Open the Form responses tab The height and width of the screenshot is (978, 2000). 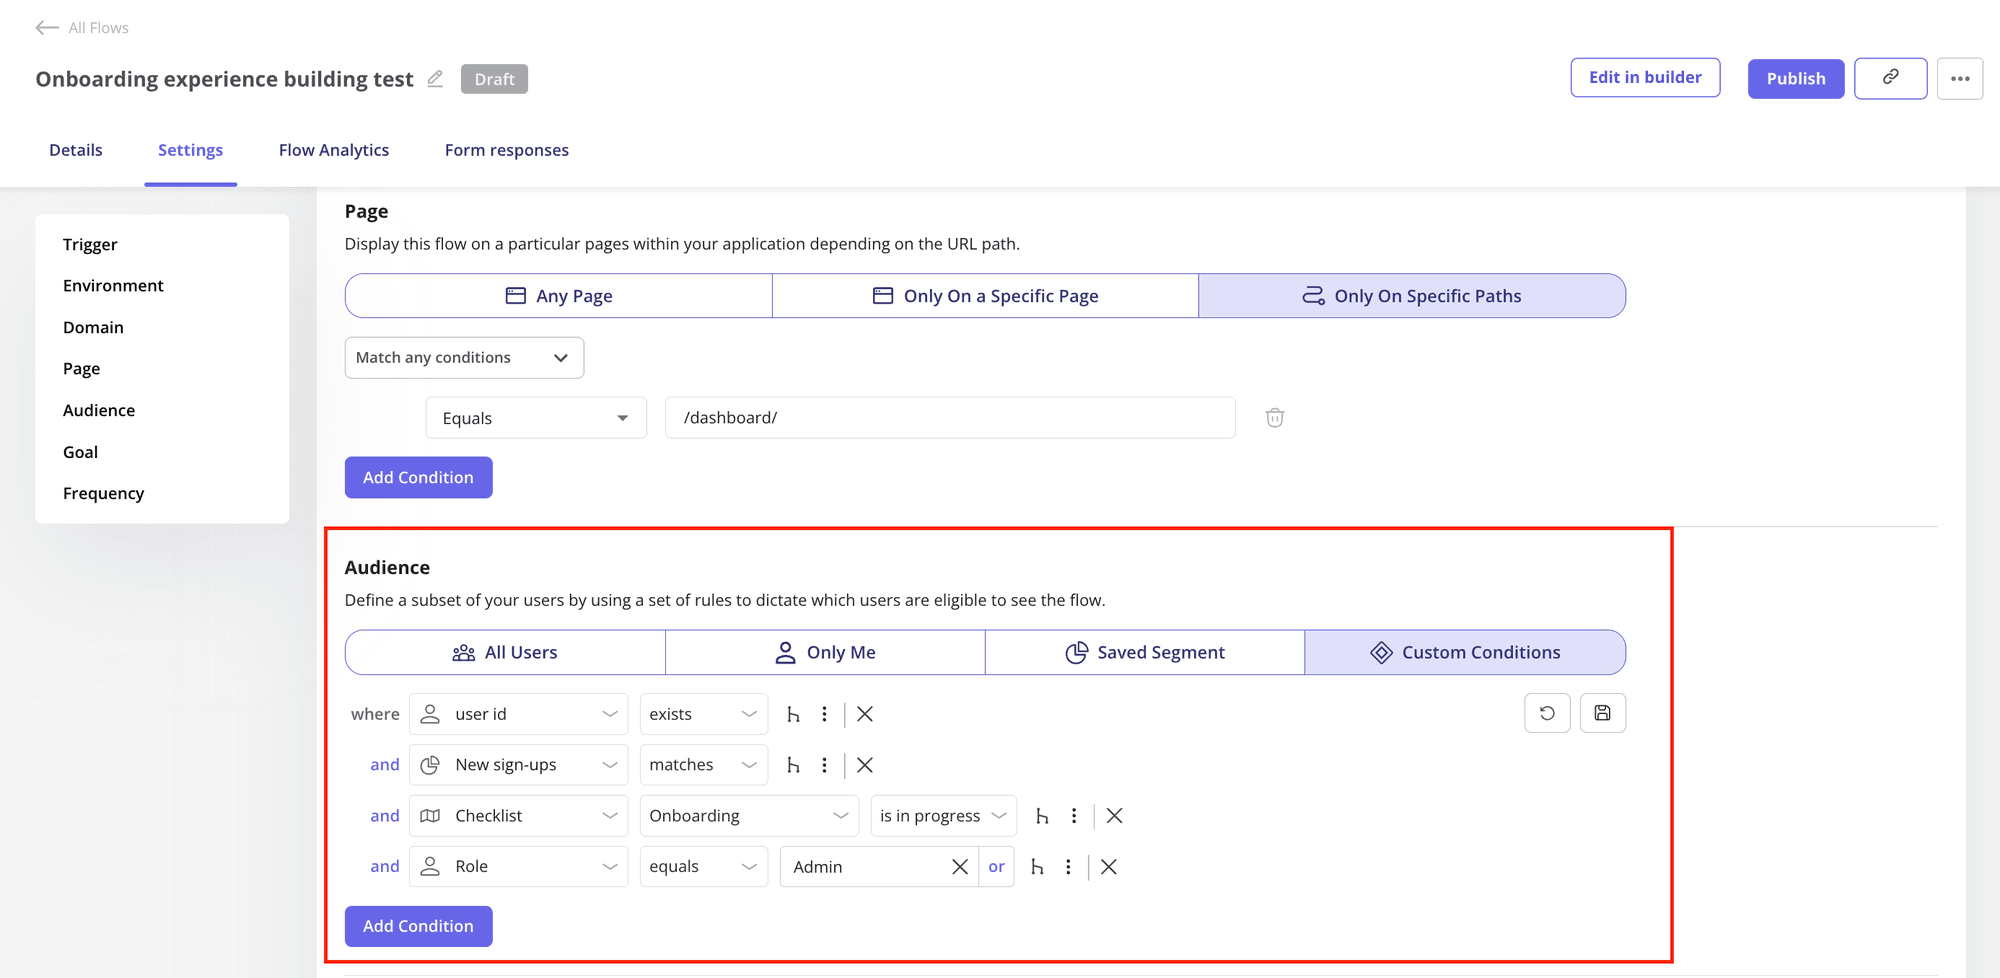pos(507,150)
